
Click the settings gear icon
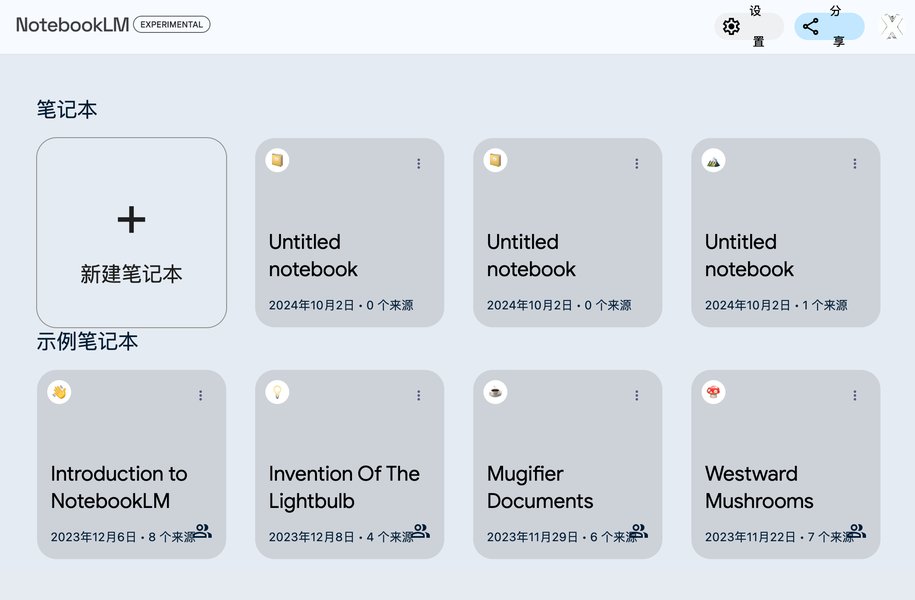click(x=731, y=26)
